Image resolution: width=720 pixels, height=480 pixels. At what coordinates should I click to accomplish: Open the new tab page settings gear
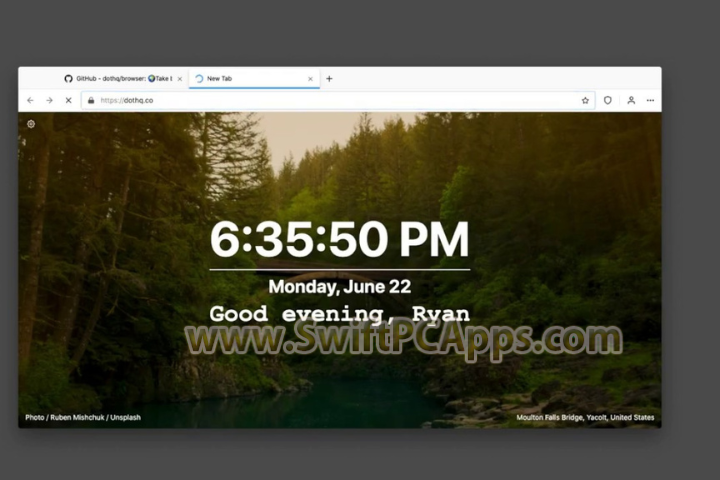[x=31, y=124]
